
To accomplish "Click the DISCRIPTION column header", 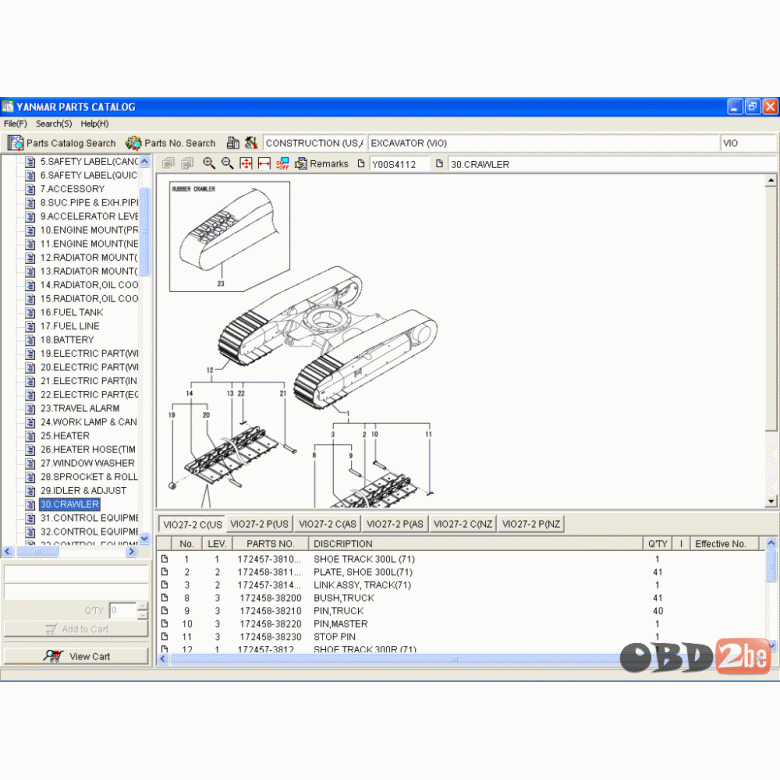I will [476, 544].
